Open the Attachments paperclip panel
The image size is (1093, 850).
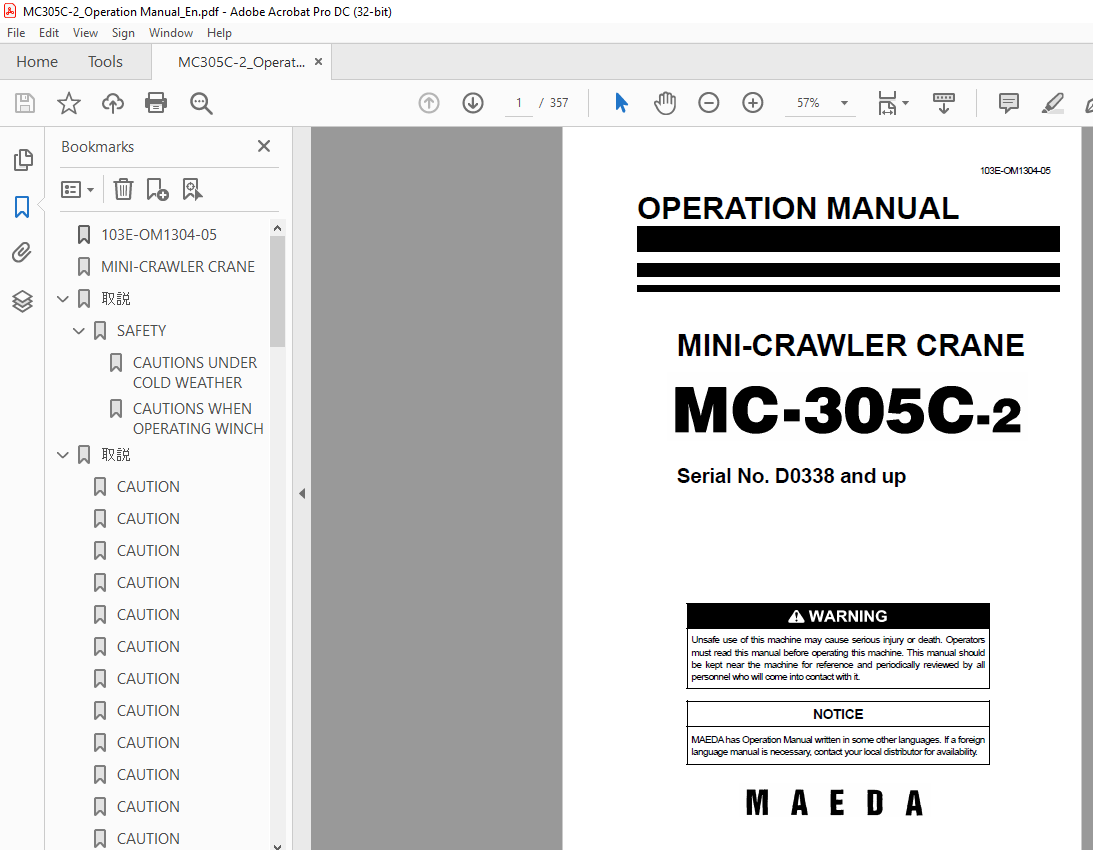point(22,252)
